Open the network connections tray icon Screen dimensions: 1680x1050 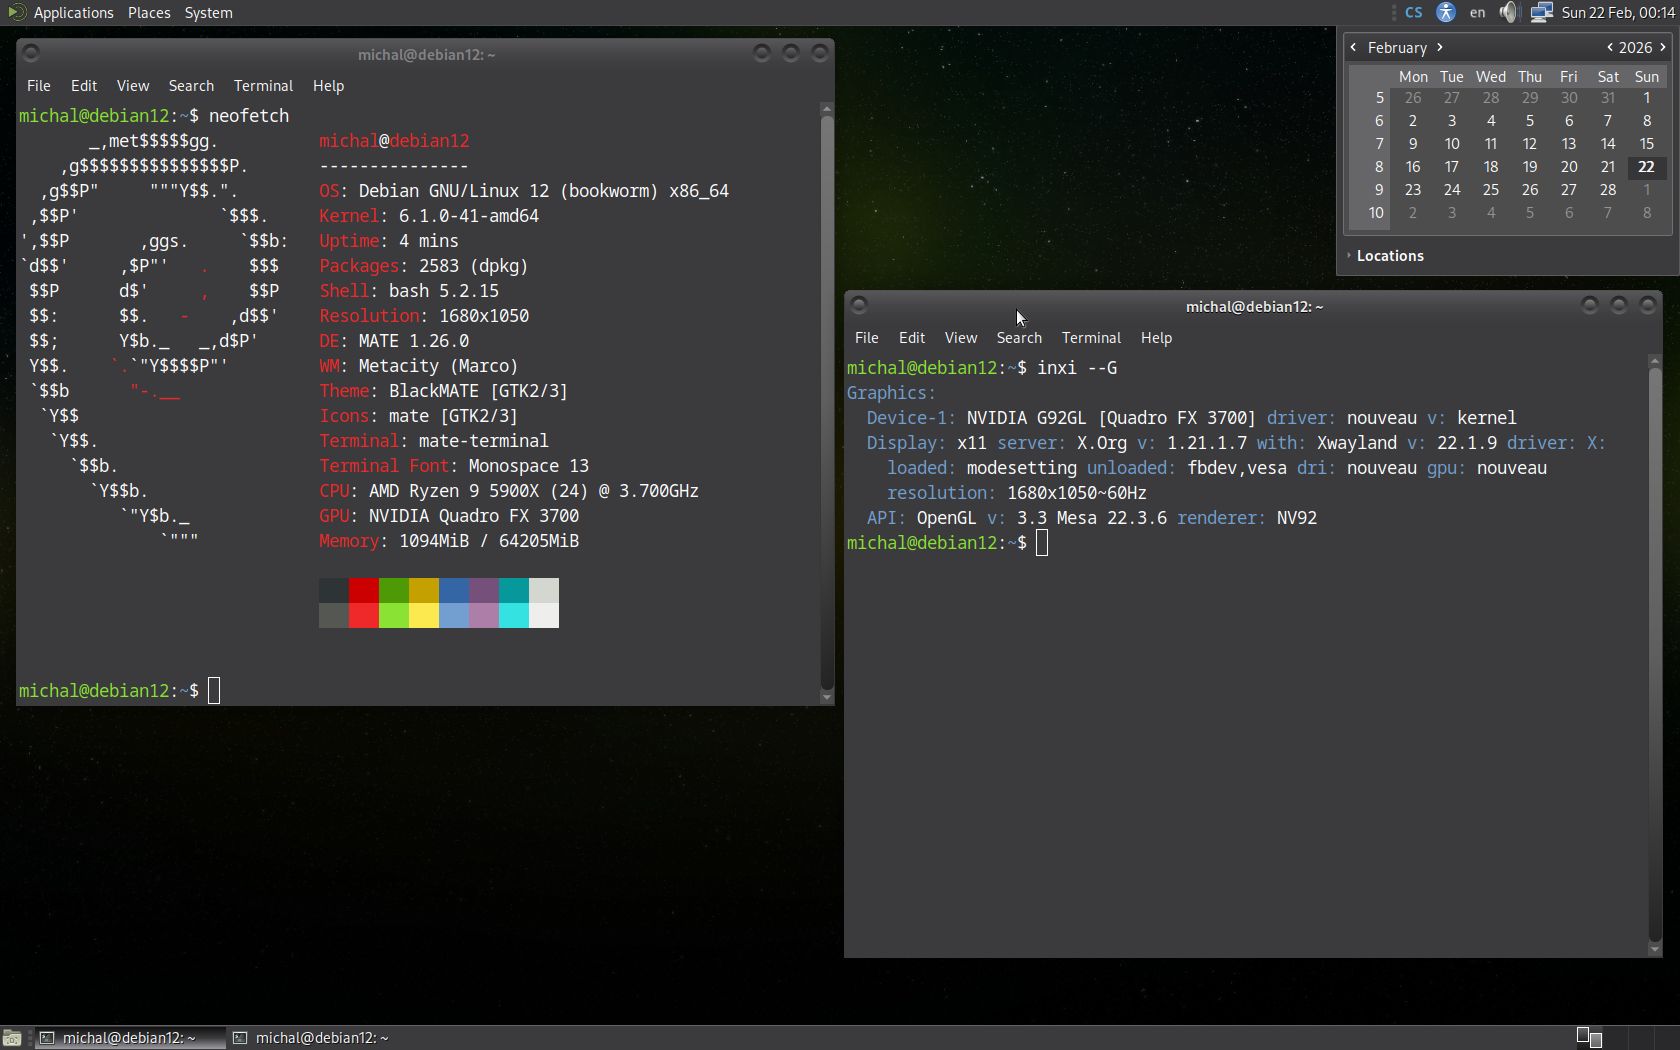point(1541,12)
